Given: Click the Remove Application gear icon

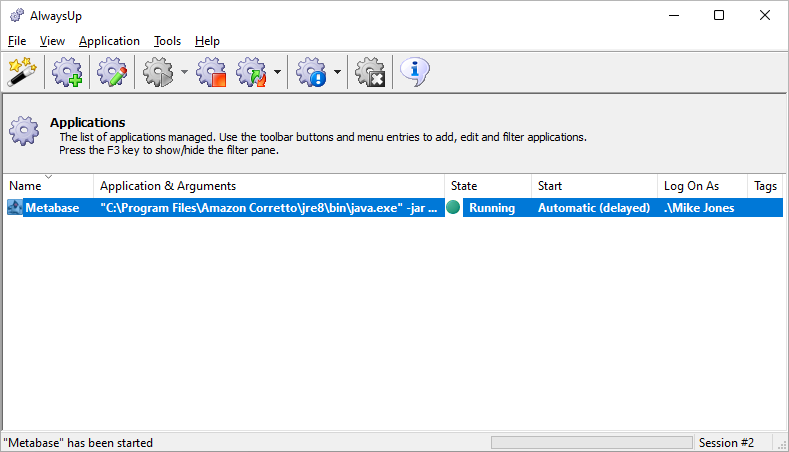Looking at the screenshot, I should (x=370, y=72).
